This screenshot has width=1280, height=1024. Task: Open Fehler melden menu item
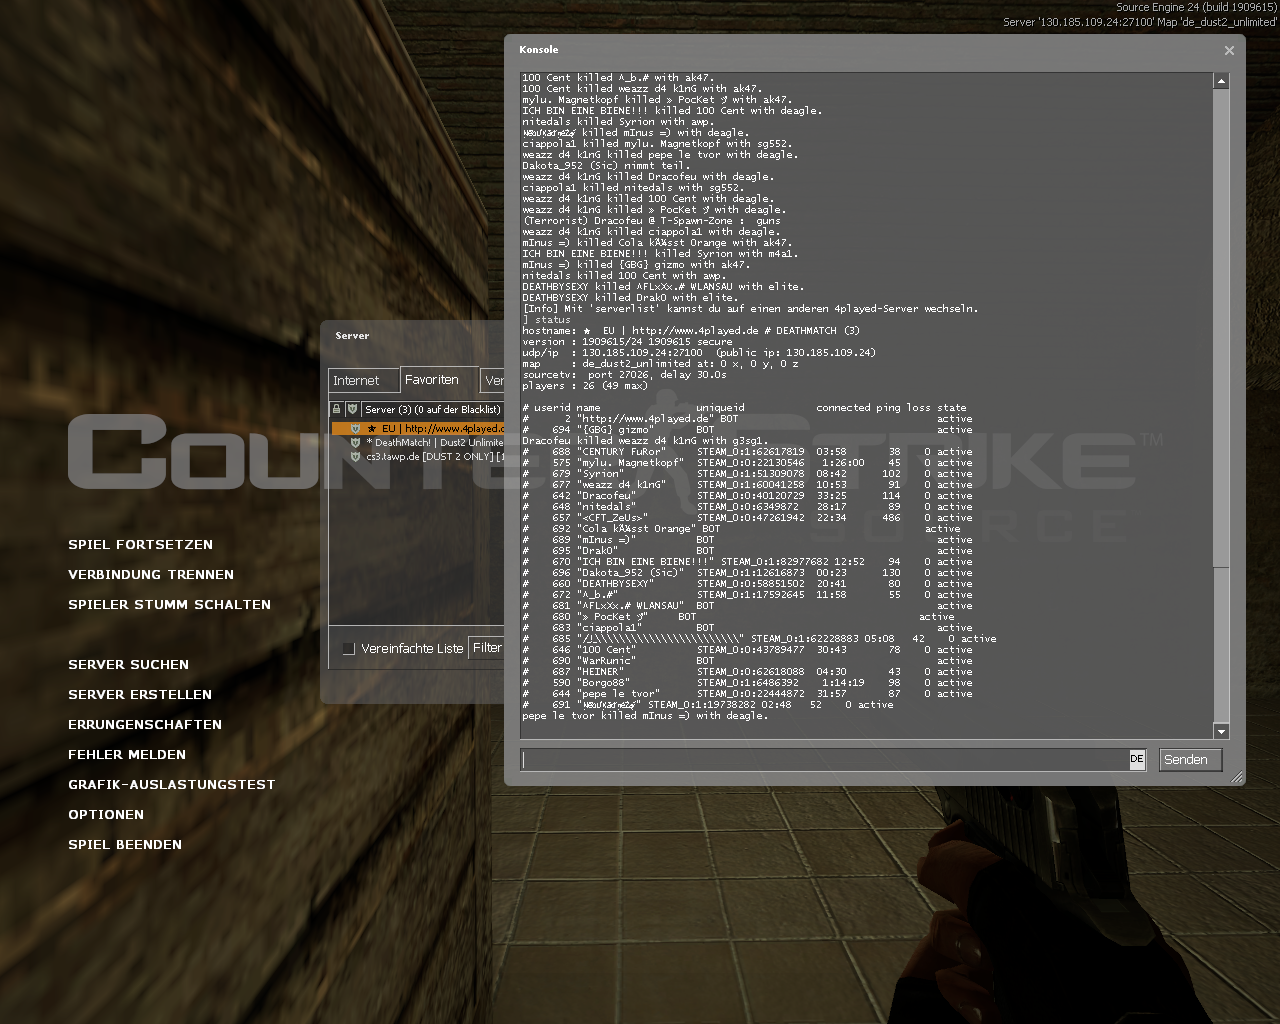127,755
